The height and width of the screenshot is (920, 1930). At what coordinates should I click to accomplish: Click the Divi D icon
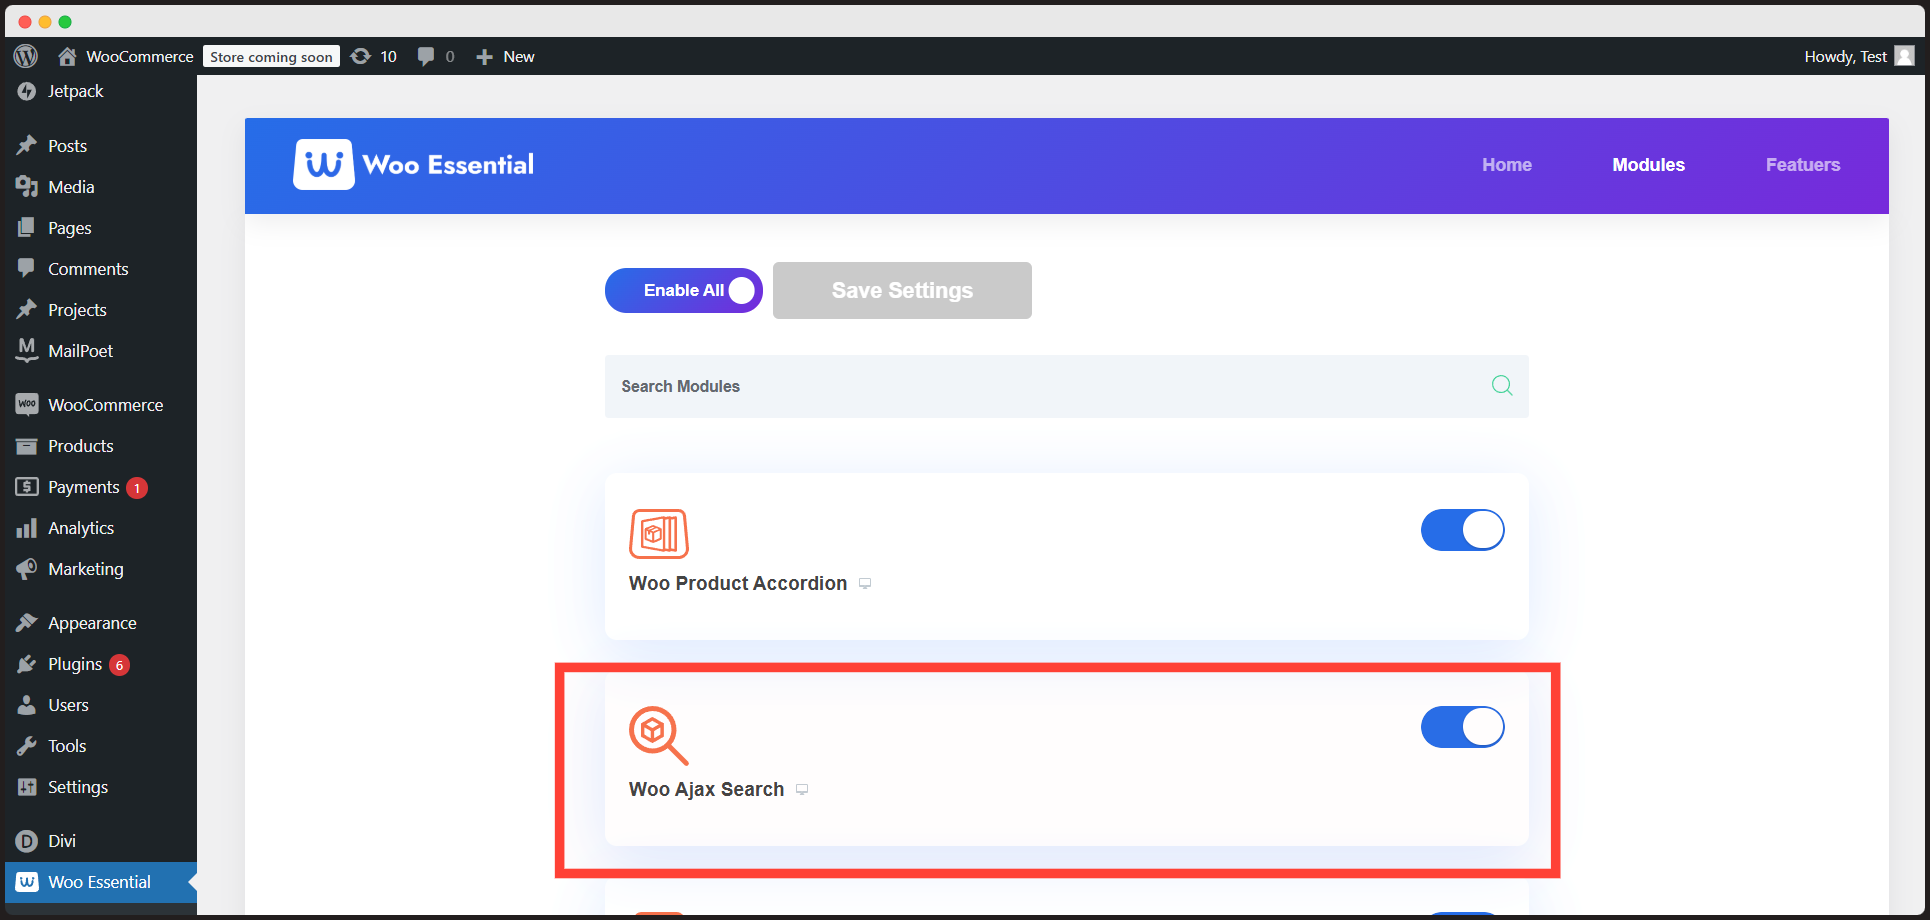[27, 841]
